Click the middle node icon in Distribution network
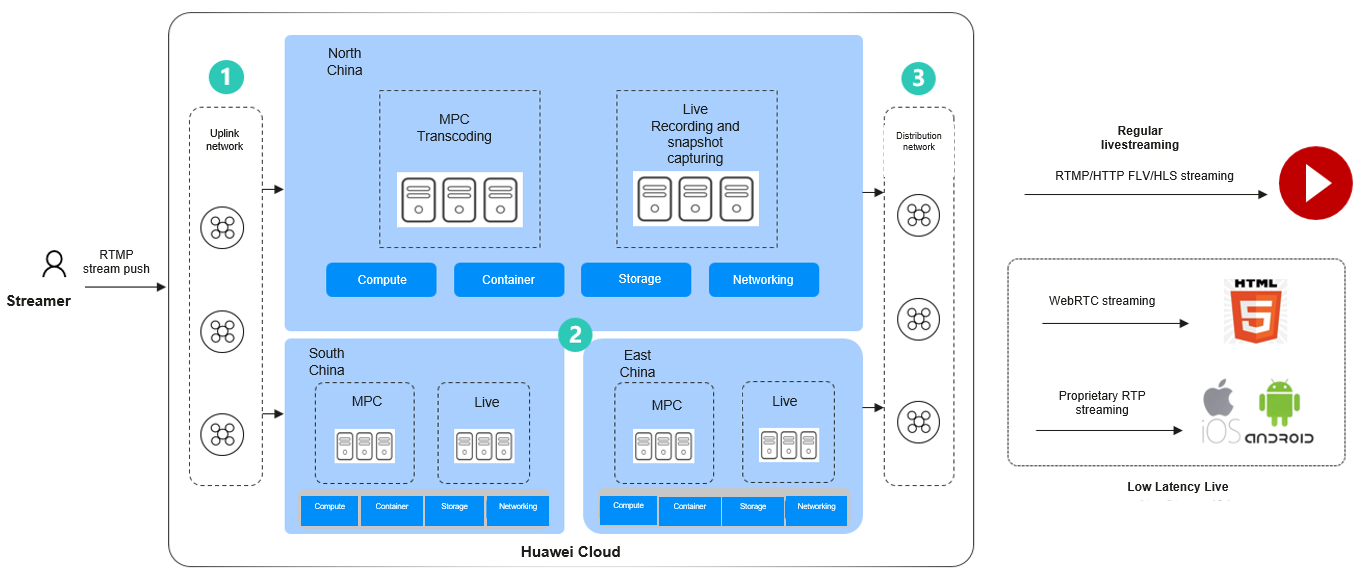Screen dimensions: 1365x575 click(x=918, y=320)
